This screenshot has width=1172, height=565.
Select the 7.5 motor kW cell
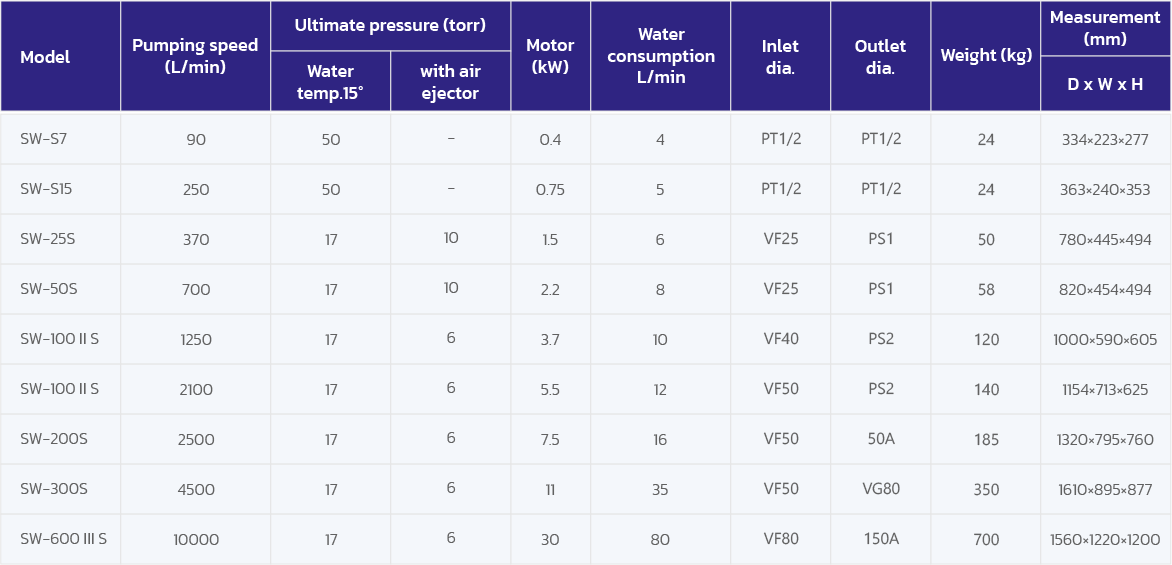pyautogui.click(x=550, y=440)
